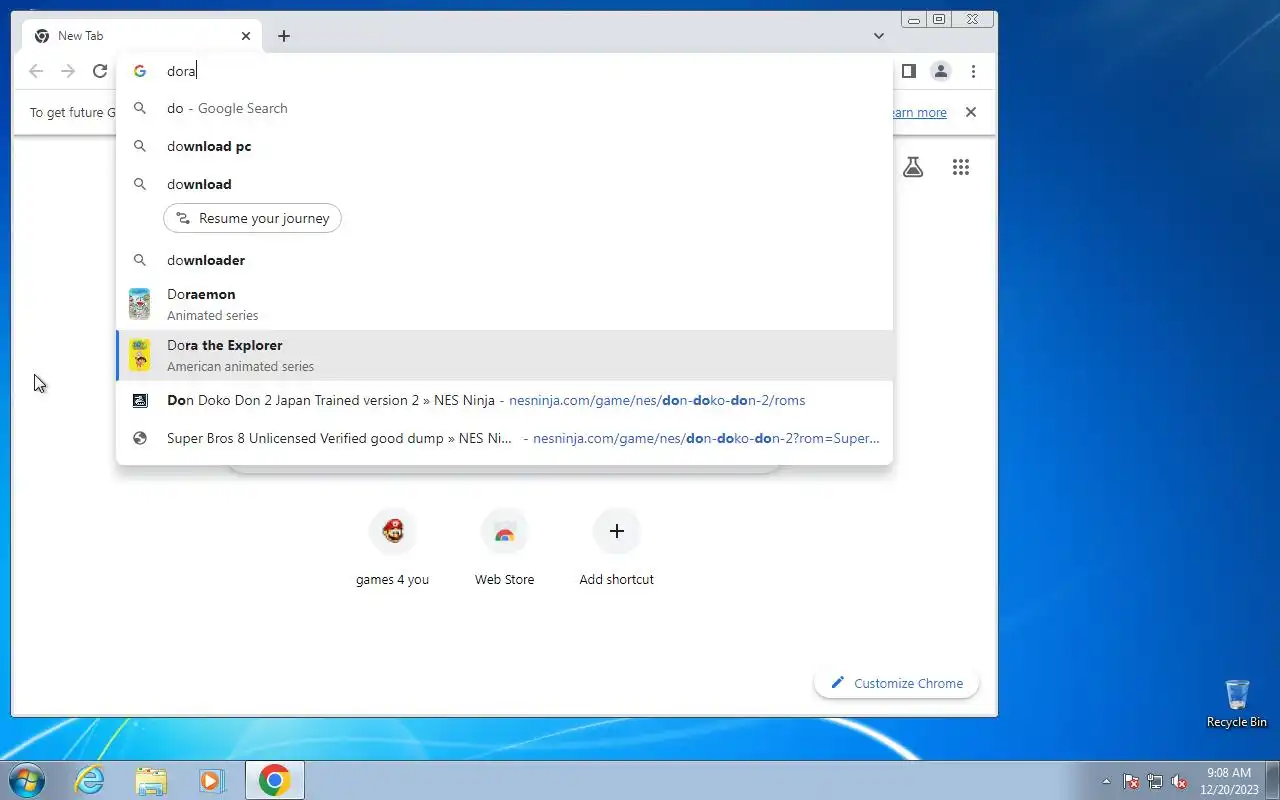Launch Internet Explorer from the taskbar

(90, 780)
